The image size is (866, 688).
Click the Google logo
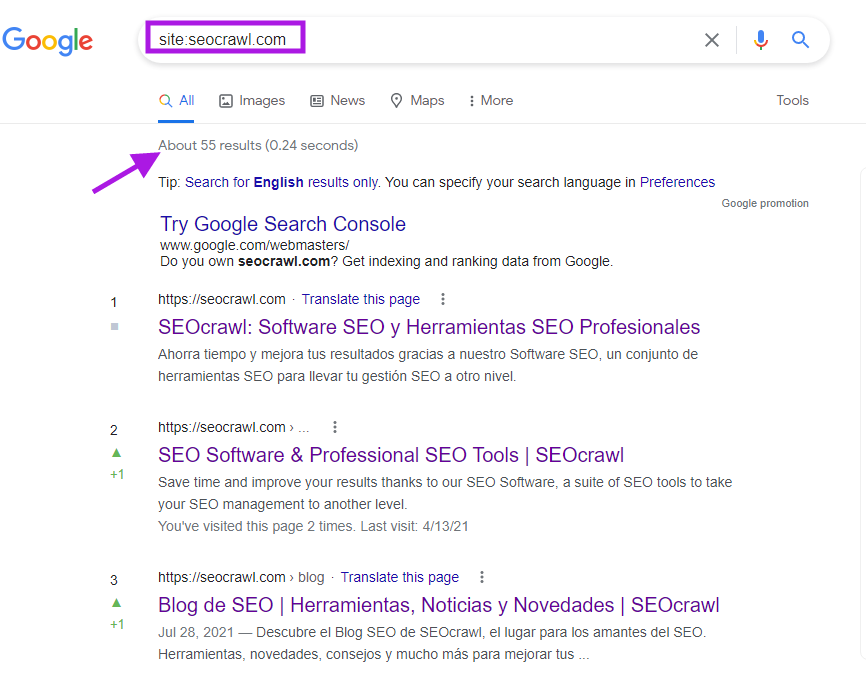pos(47,40)
